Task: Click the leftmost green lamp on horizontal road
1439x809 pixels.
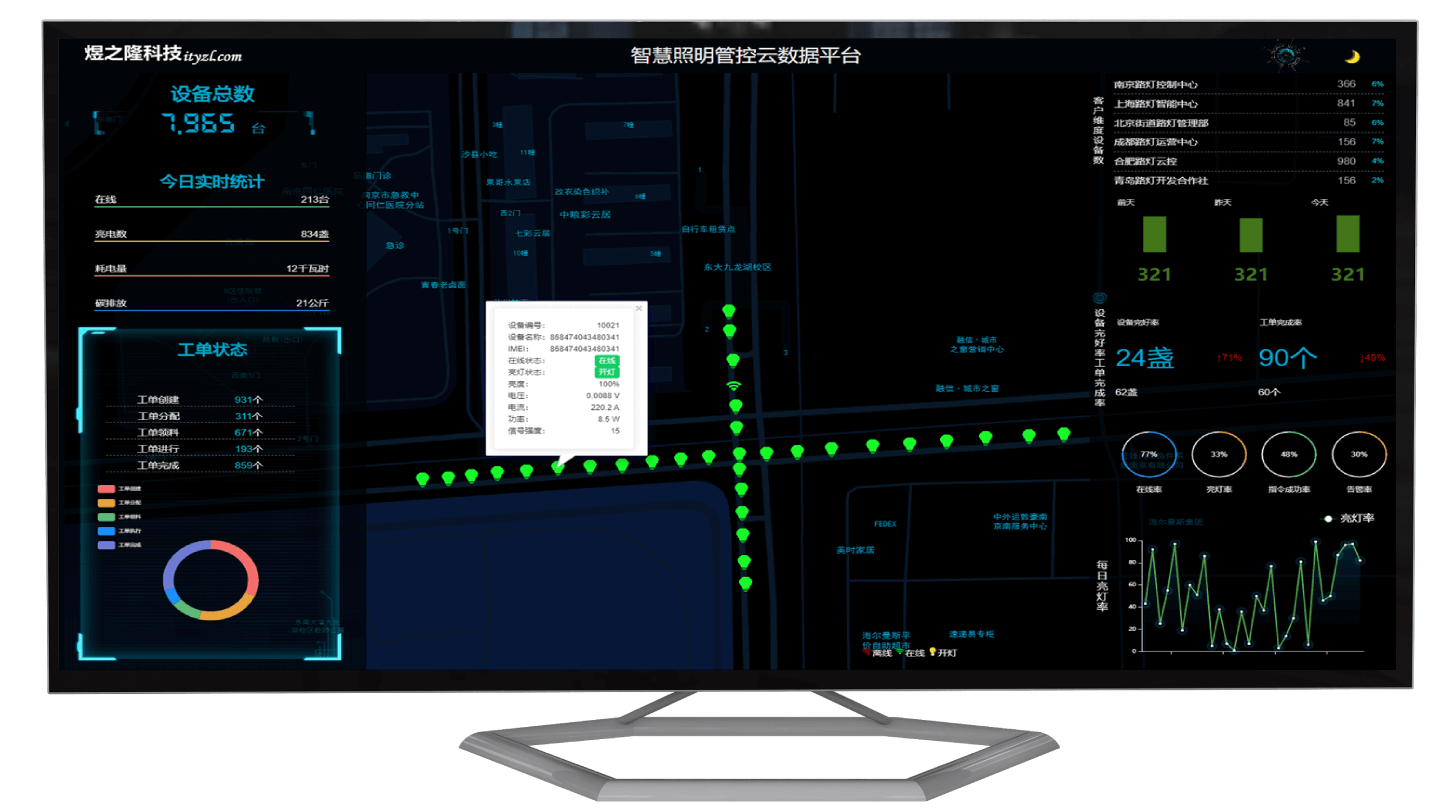Action: [x=422, y=480]
